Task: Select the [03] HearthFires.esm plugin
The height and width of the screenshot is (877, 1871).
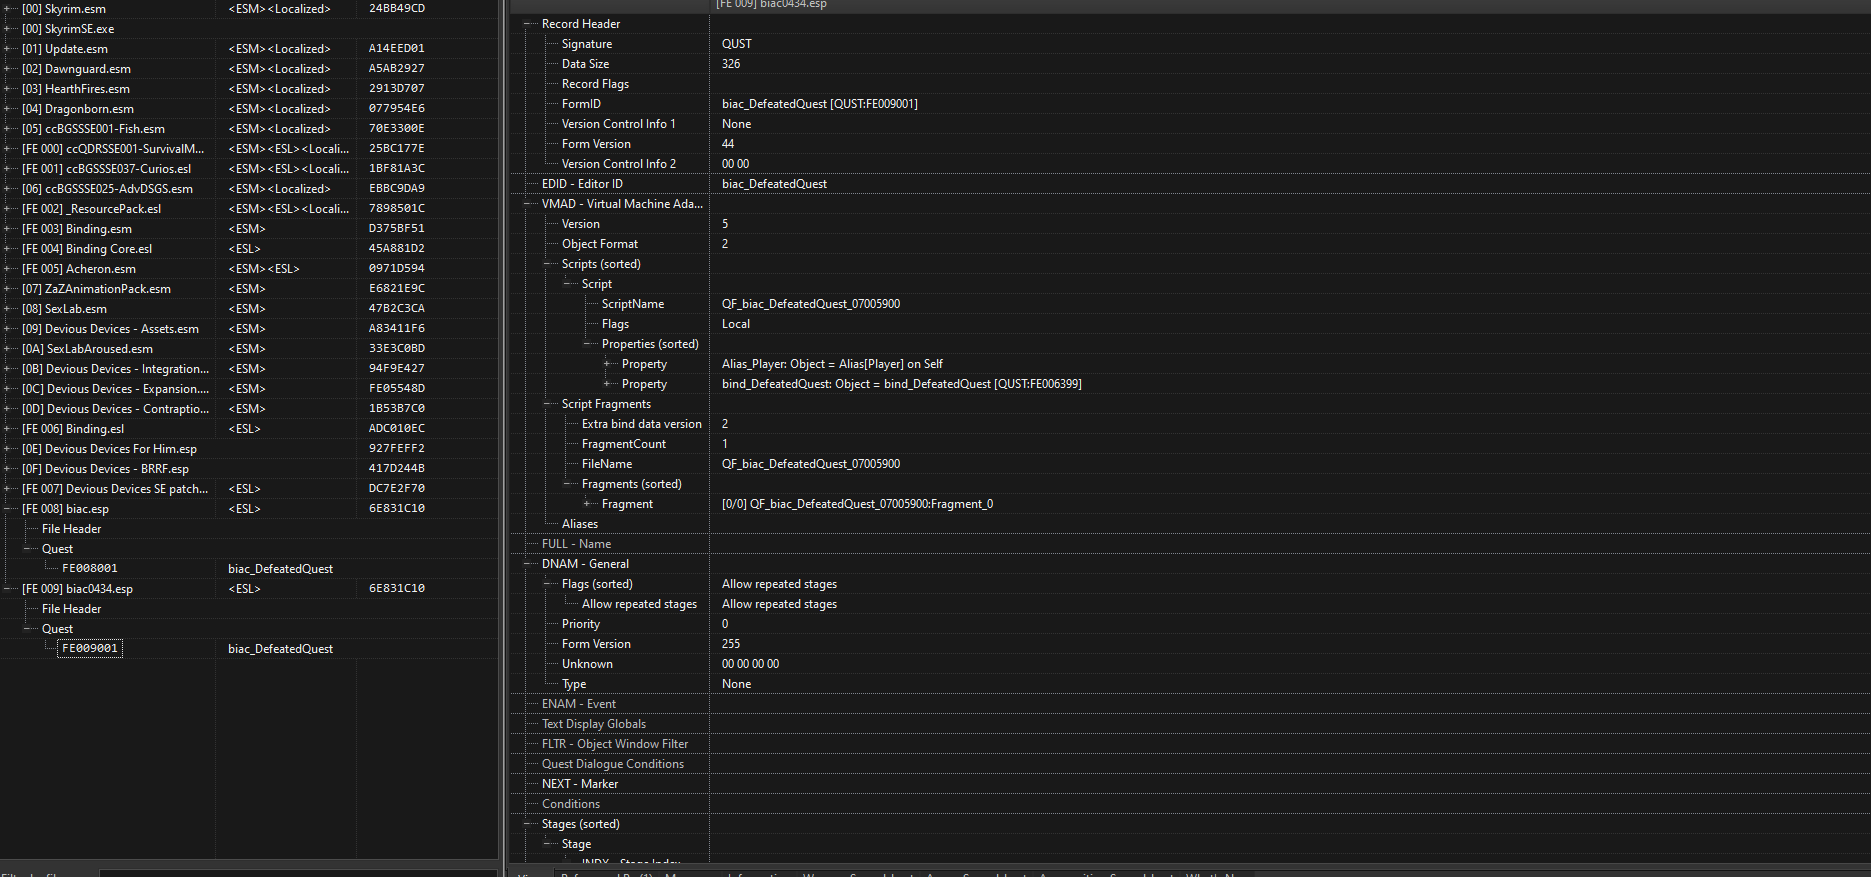Action: point(76,89)
